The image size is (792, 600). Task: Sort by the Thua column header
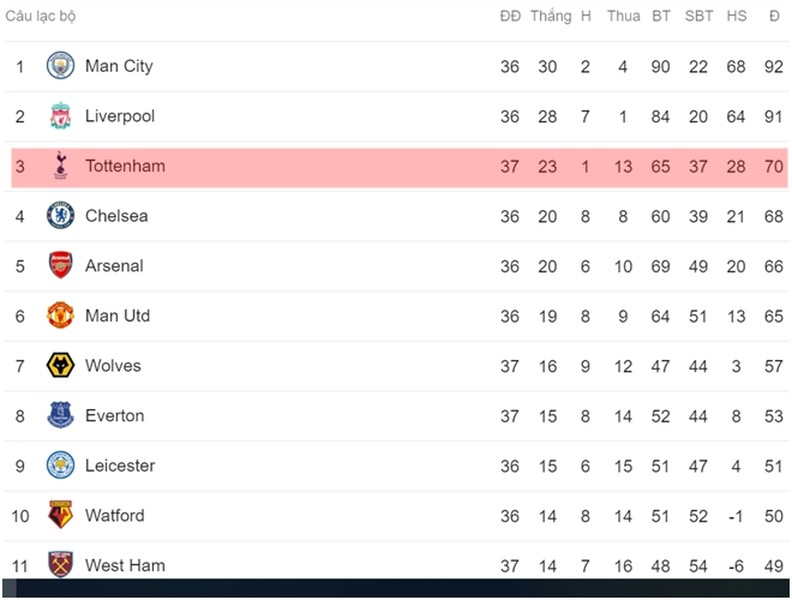pyautogui.click(x=623, y=16)
